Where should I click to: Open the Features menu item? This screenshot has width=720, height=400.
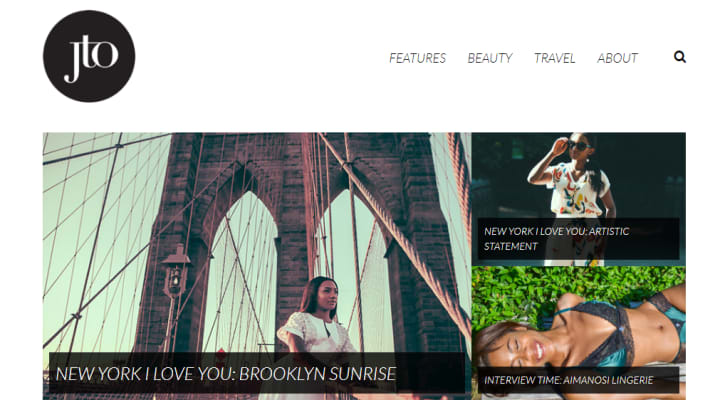click(417, 58)
